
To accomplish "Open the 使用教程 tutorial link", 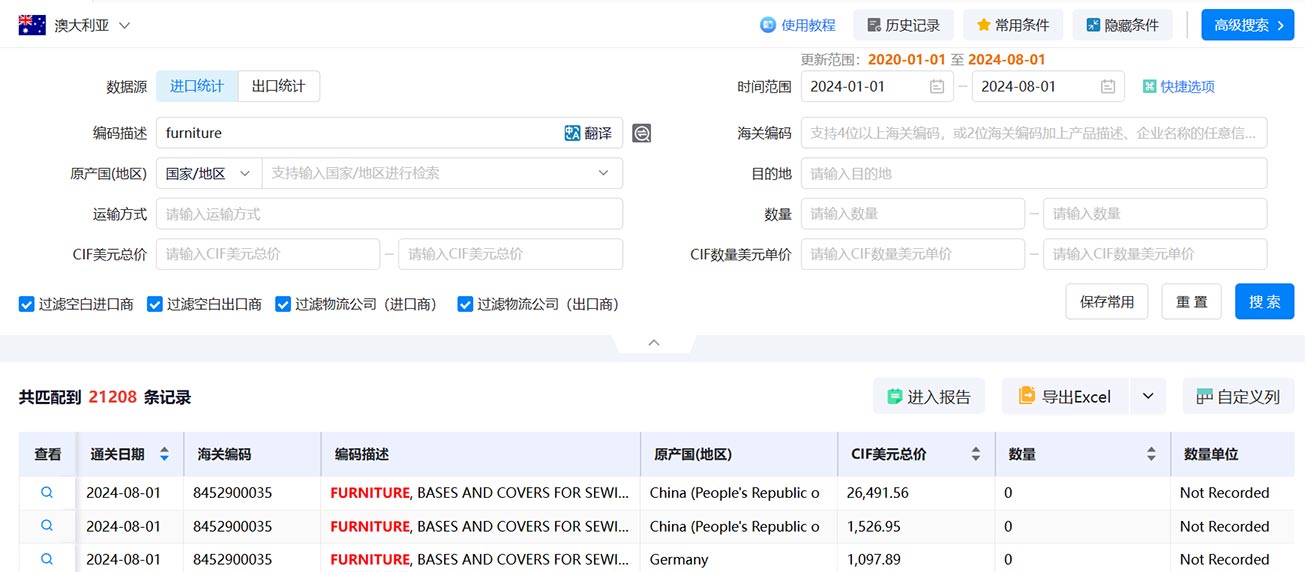I will click(797, 25).
